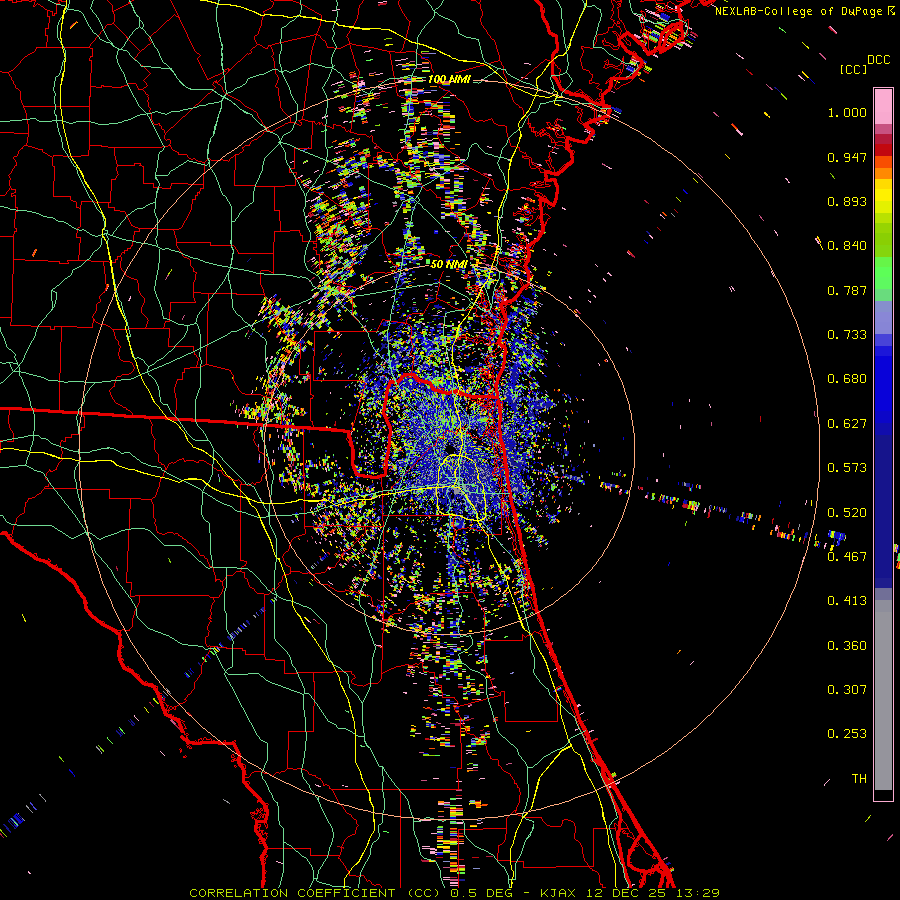The height and width of the screenshot is (900, 900).
Task: Click the 0.307 legend value
Action: pyautogui.click(x=847, y=690)
